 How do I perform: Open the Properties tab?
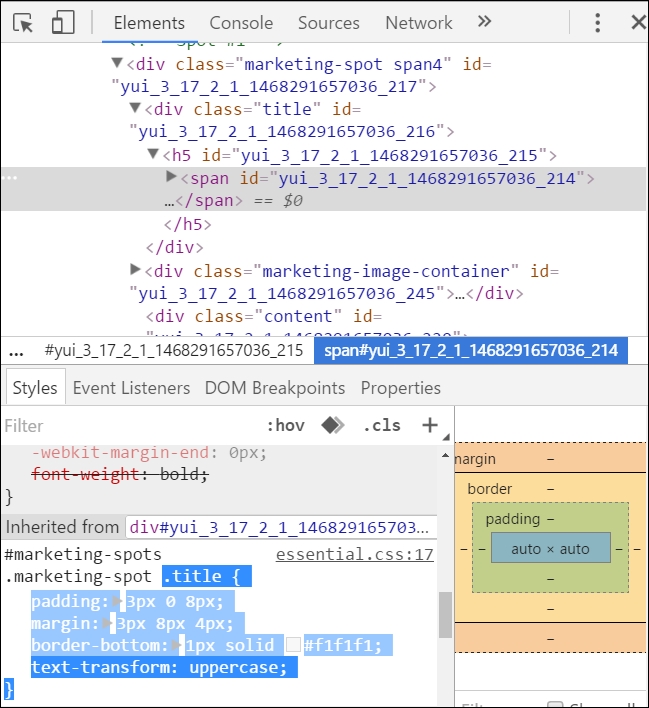pyautogui.click(x=401, y=388)
